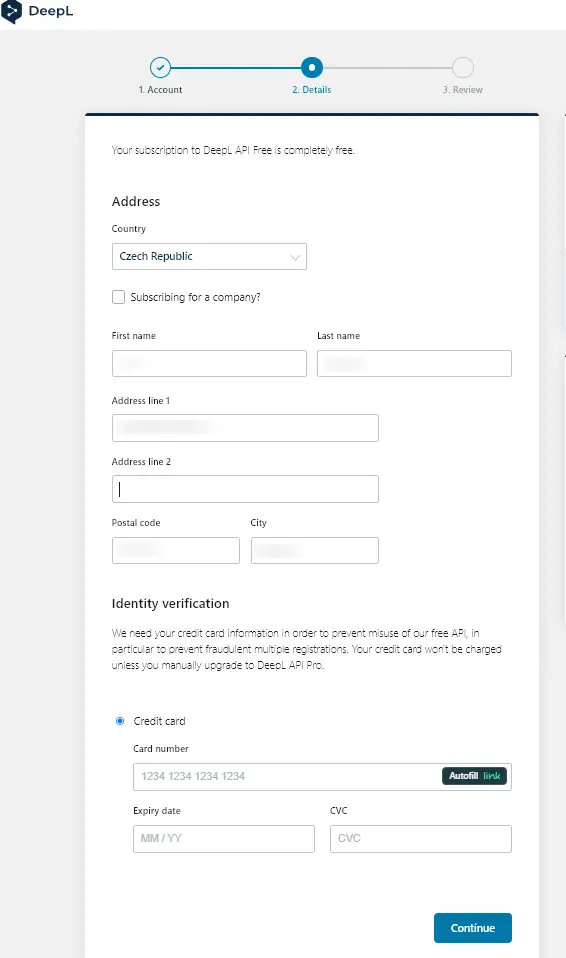Focus the City input field
The width and height of the screenshot is (566, 958).
click(x=315, y=550)
